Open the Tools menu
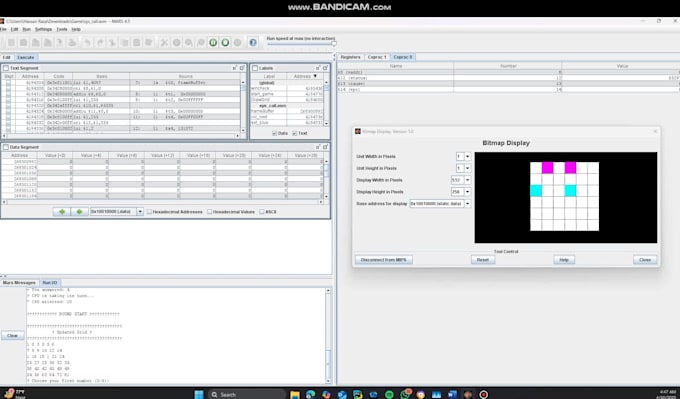Image resolution: width=680 pixels, height=399 pixels. coord(62,29)
